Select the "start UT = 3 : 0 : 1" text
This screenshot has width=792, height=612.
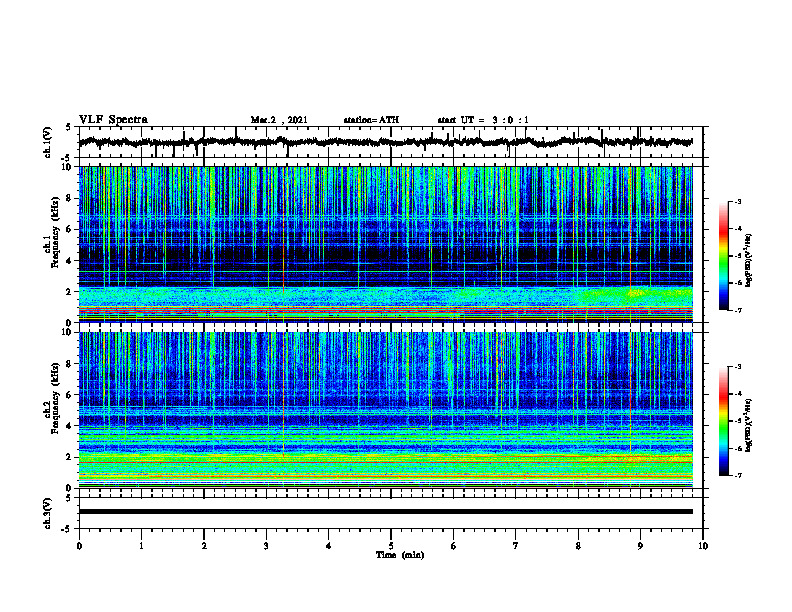click(x=483, y=120)
